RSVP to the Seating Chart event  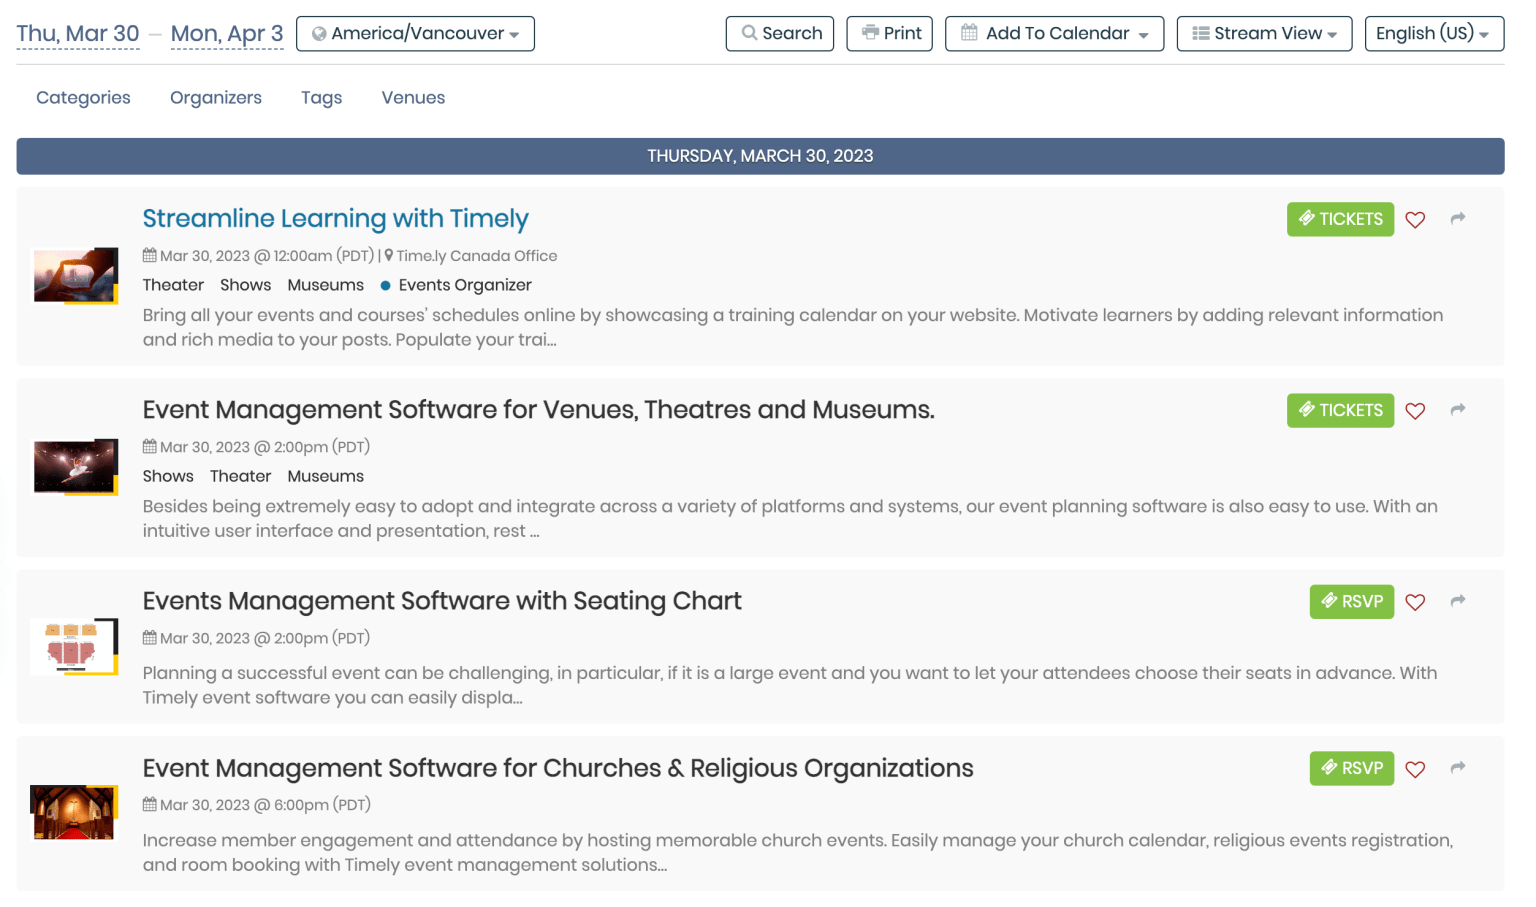[x=1352, y=601]
